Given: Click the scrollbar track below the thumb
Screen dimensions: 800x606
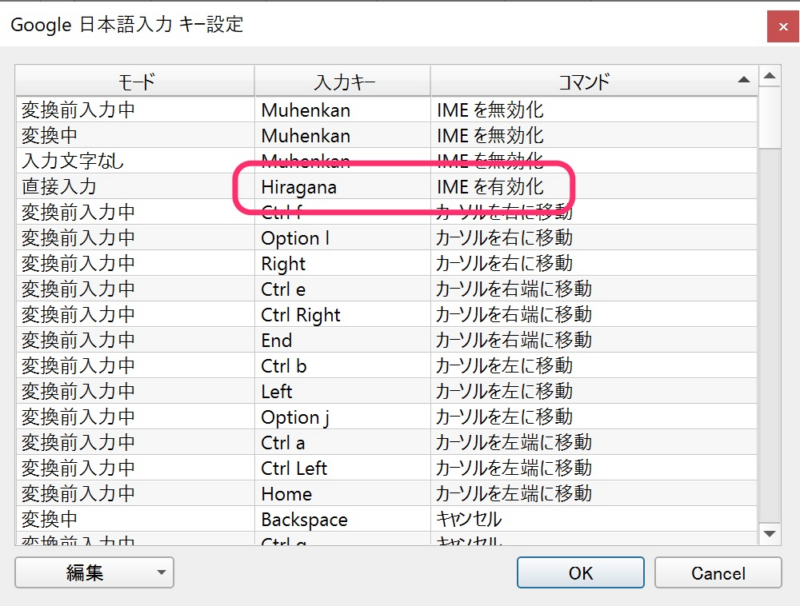Looking at the screenshot, I should tap(769, 336).
